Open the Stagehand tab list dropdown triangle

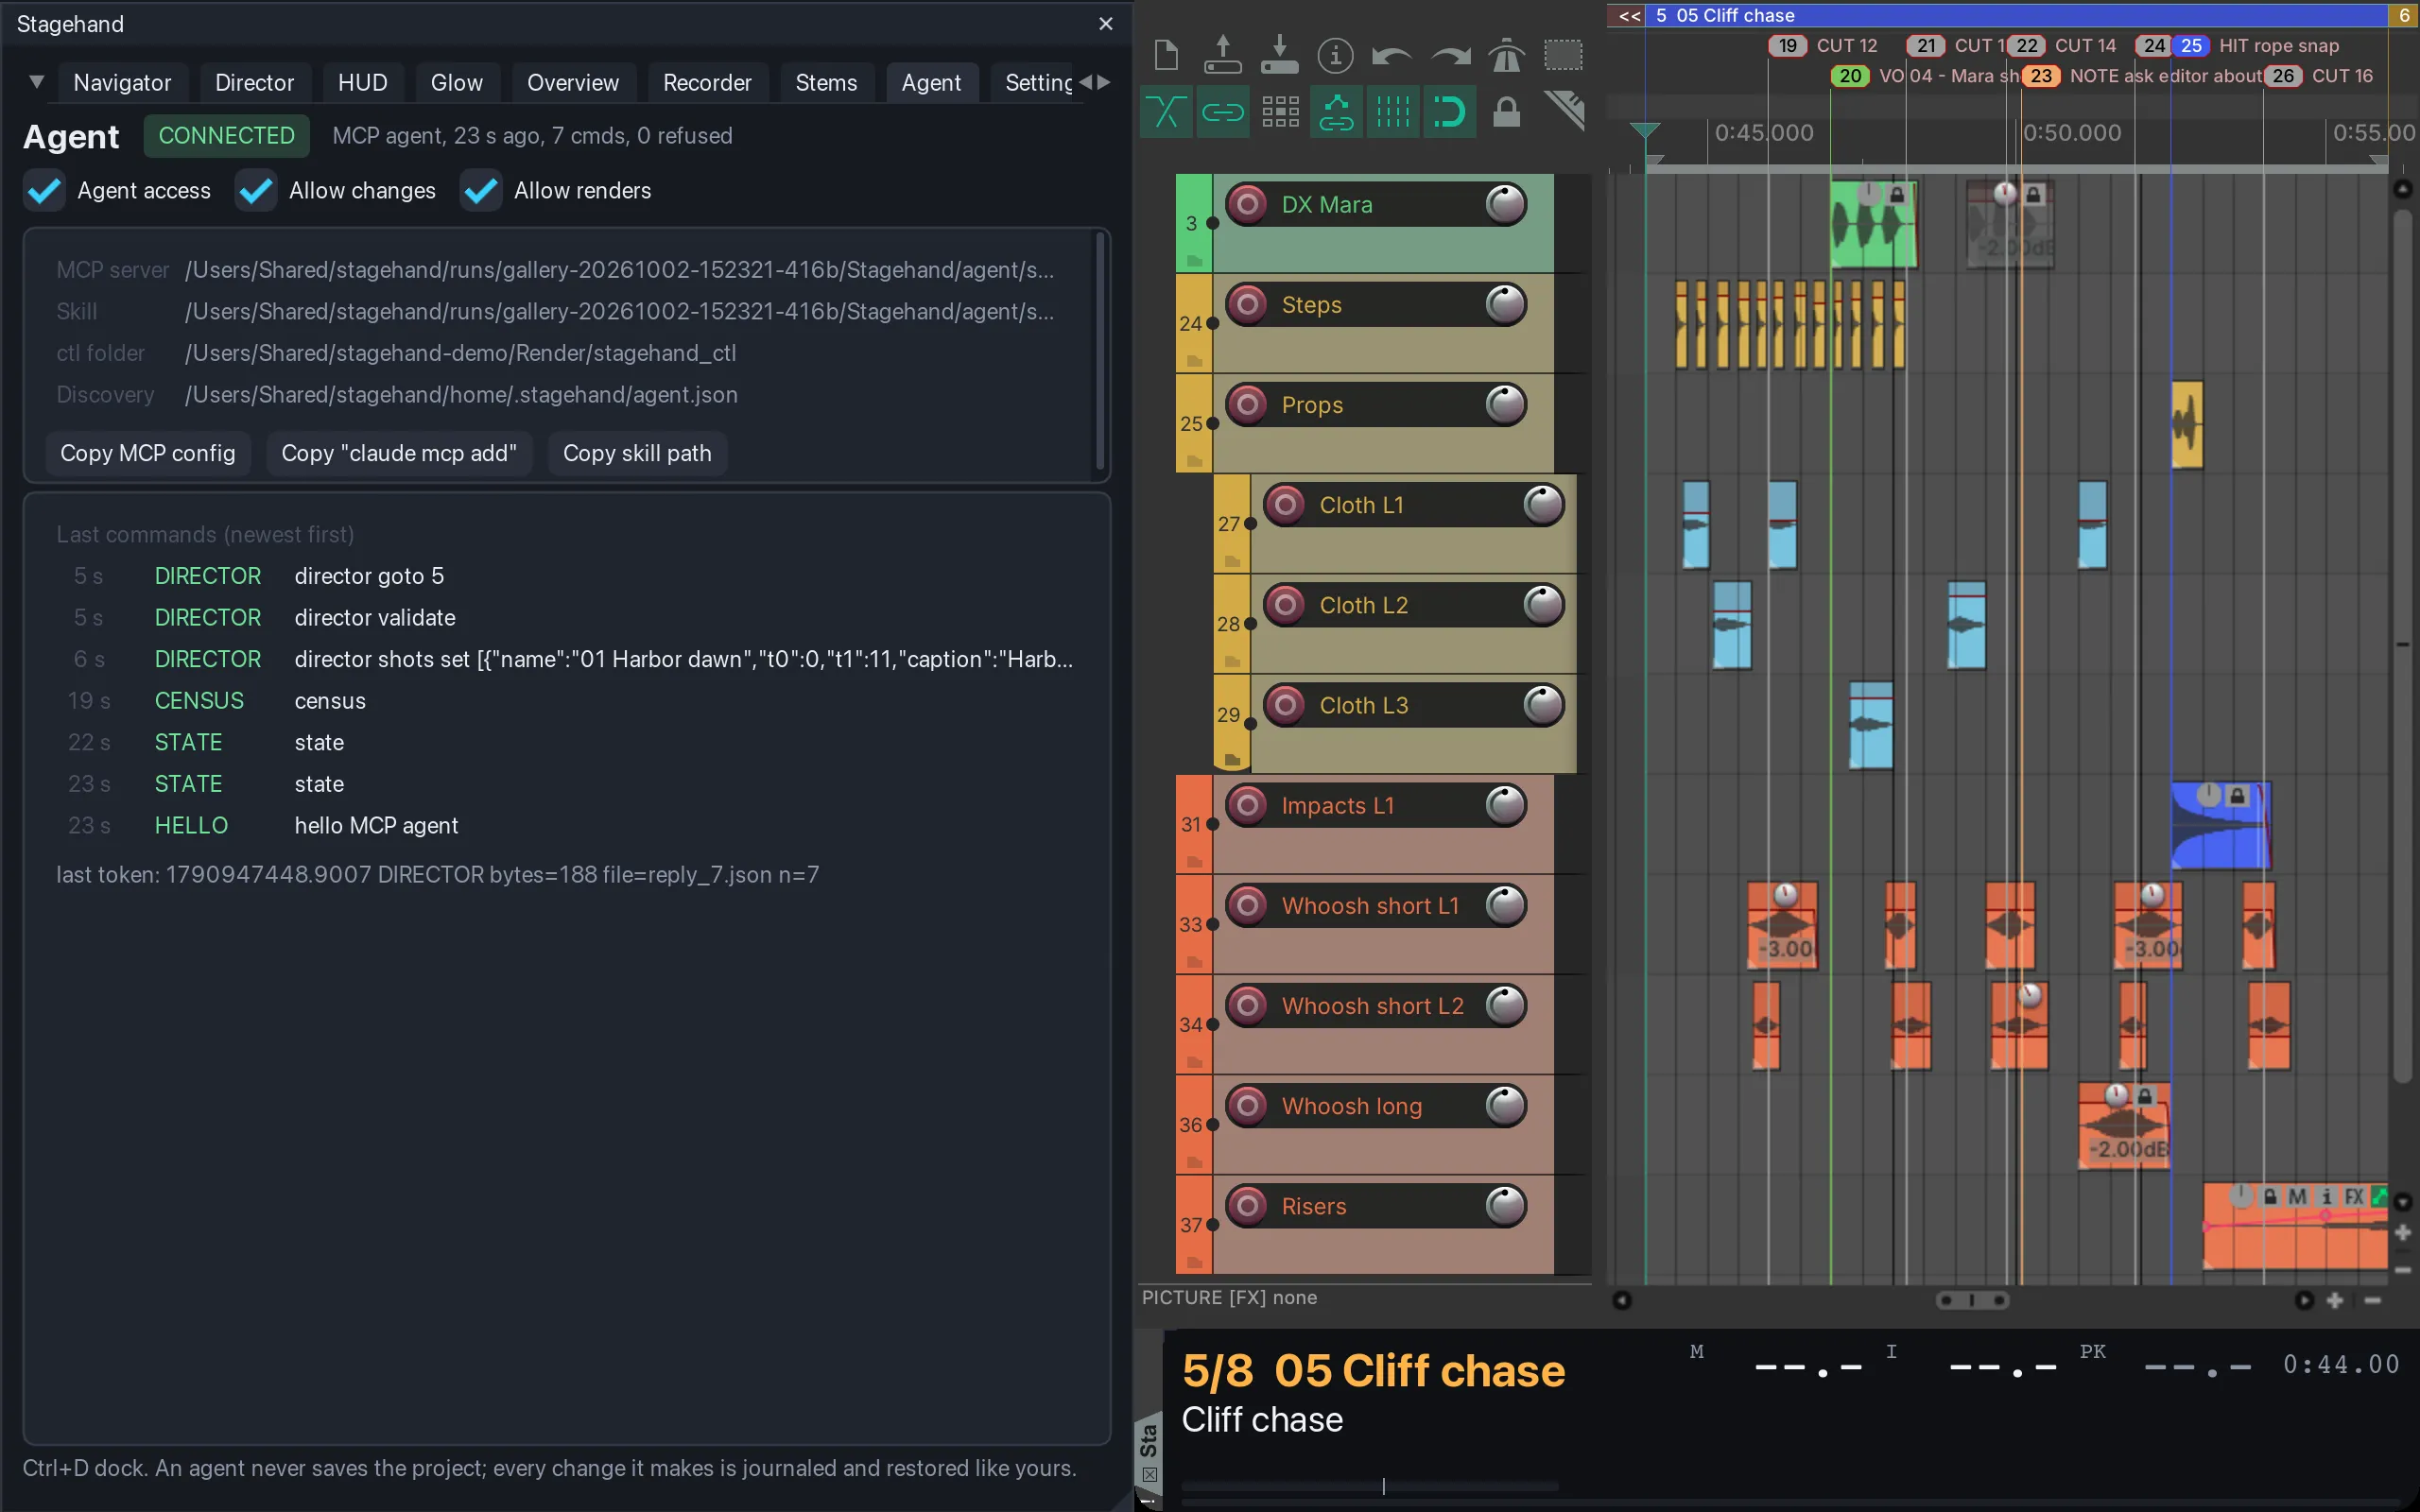tap(37, 82)
